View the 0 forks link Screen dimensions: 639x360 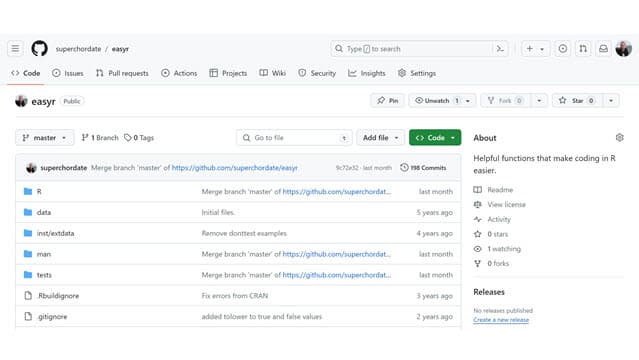tap(491, 263)
